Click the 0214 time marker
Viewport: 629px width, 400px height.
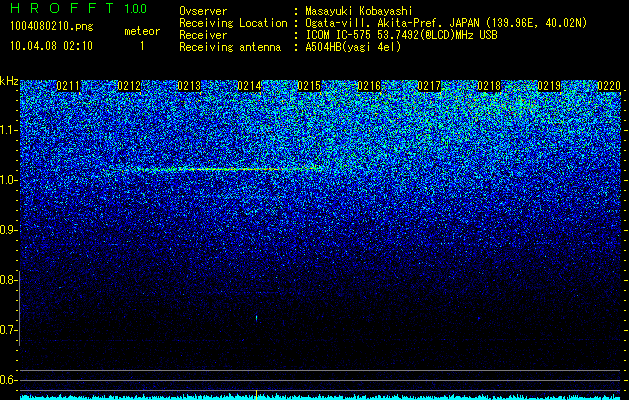[x=249, y=86]
